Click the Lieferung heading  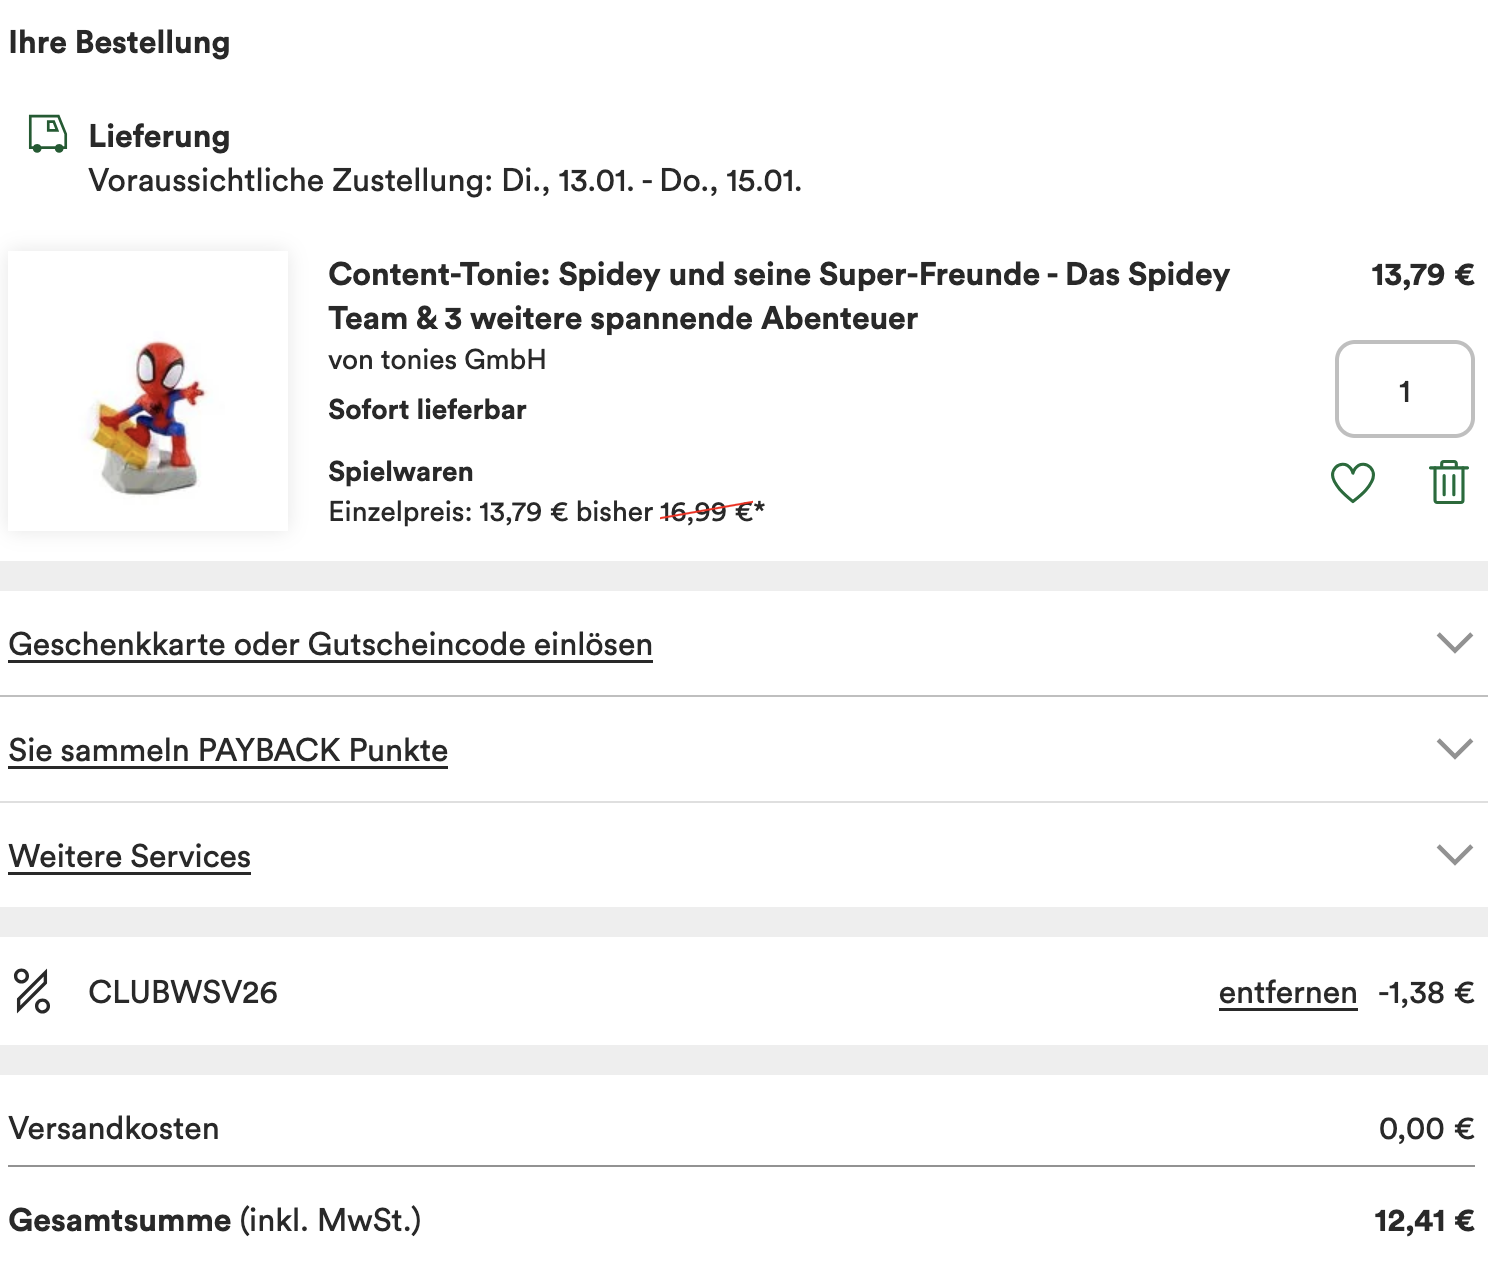[159, 136]
